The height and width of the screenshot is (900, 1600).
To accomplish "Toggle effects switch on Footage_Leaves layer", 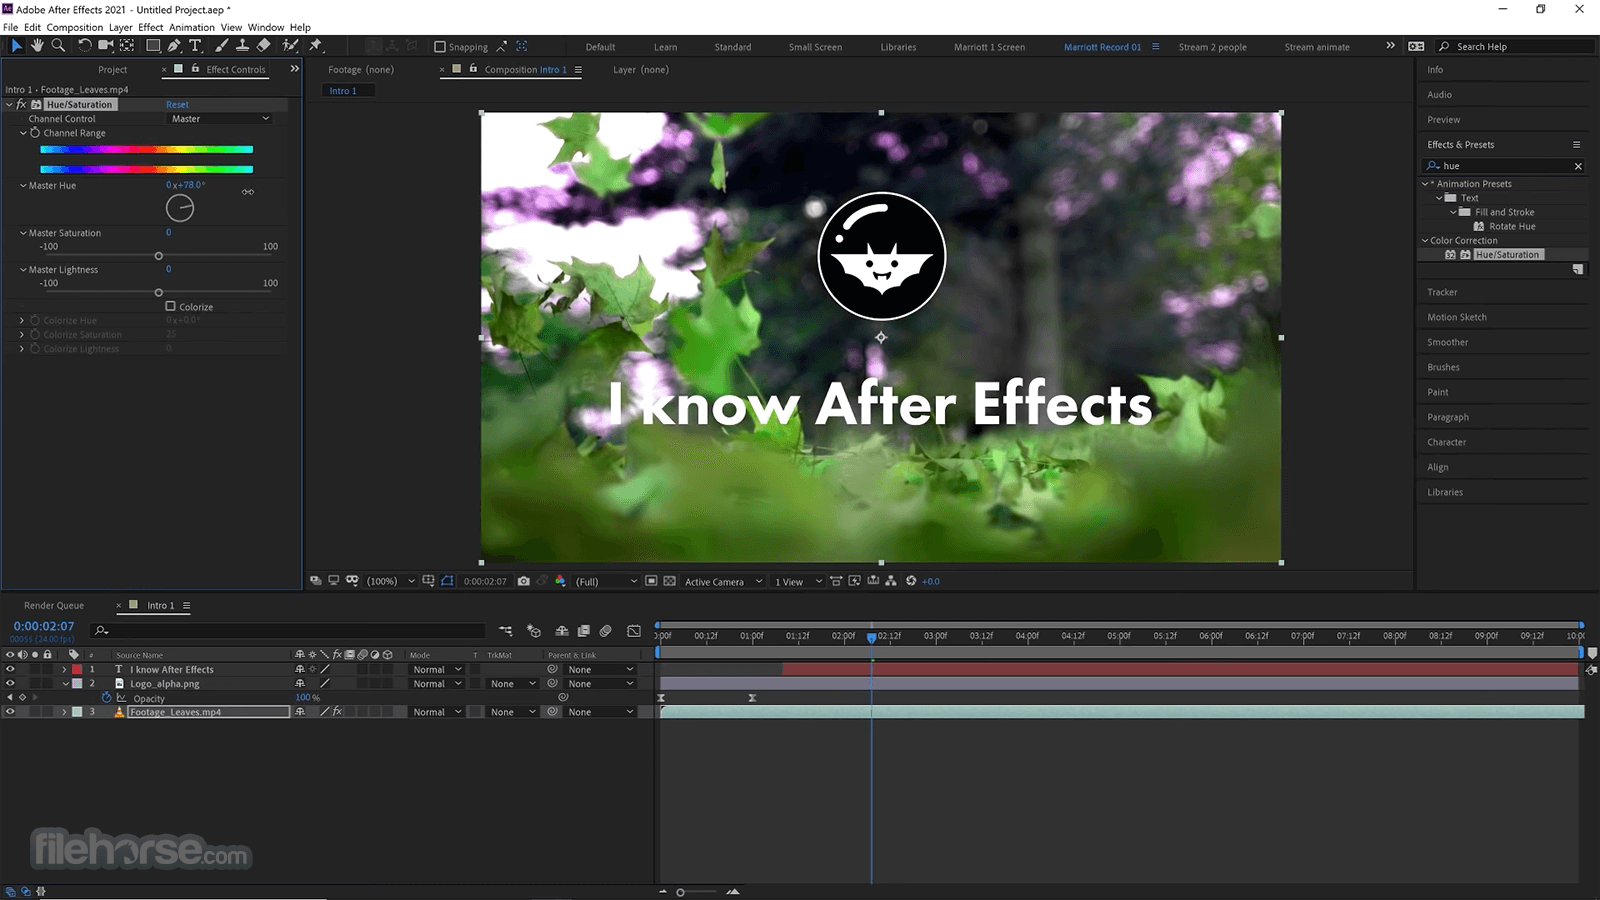I will tap(338, 712).
